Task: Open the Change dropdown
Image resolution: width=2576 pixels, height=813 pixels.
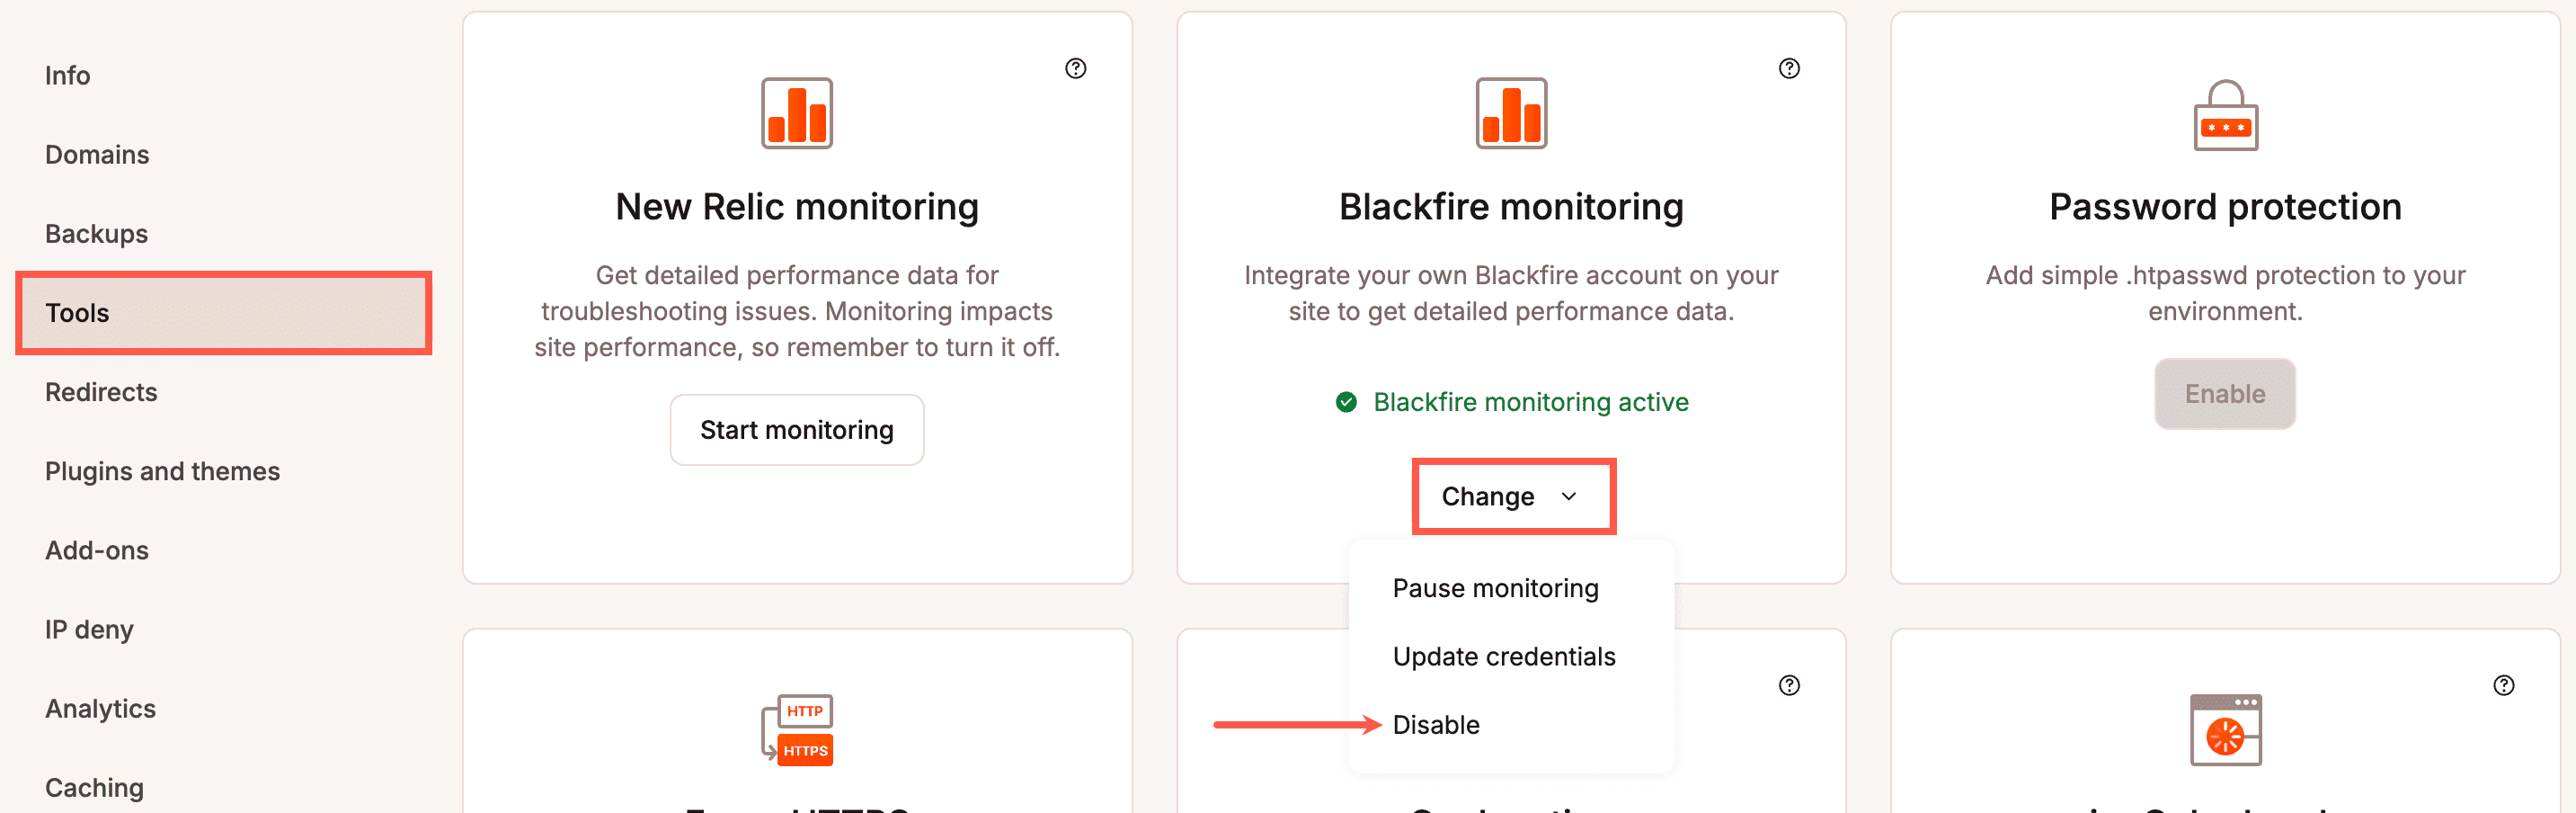Action: click(1511, 496)
